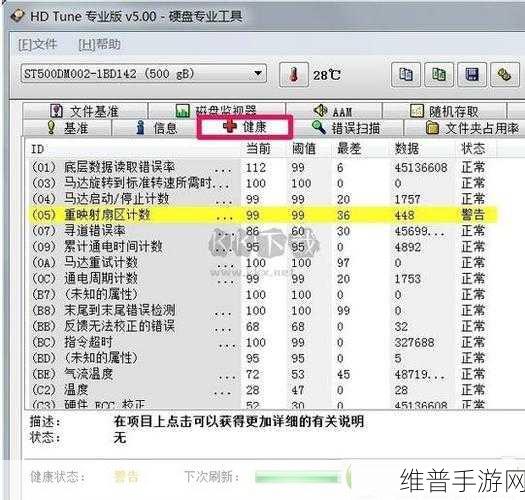
Task: Select the 健康 health tab
Action: pos(245,127)
